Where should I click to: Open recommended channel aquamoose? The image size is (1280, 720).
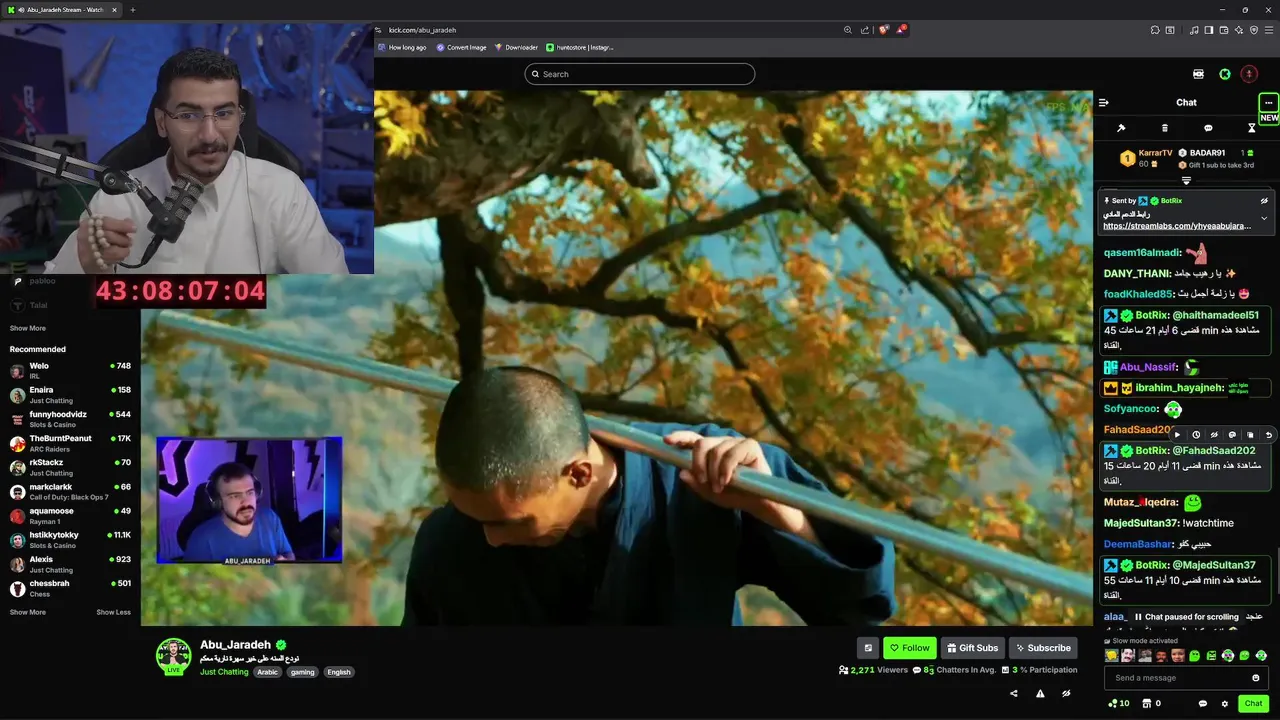point(70,515)
